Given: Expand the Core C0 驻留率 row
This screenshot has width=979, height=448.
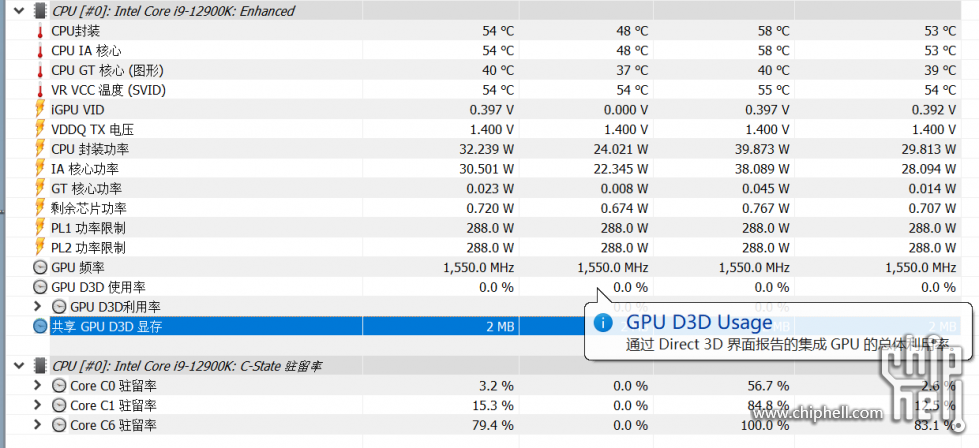Looking at the screenshot, I should 37,386.
